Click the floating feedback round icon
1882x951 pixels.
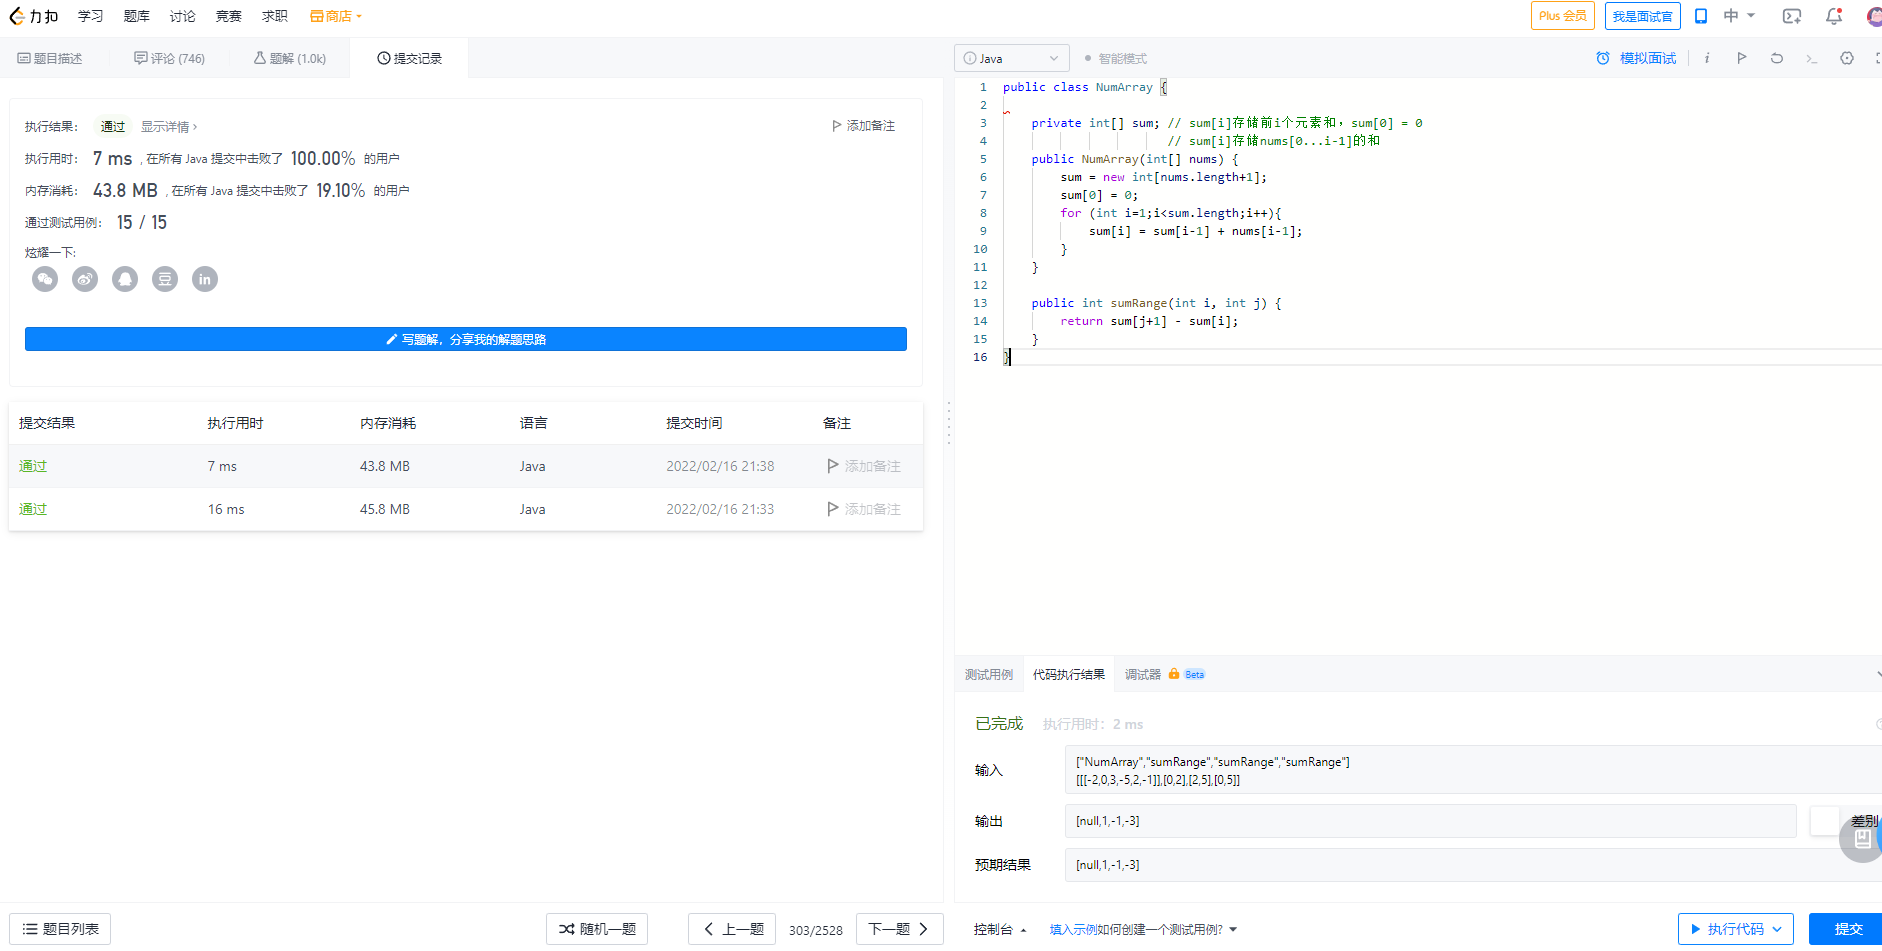1862,839
